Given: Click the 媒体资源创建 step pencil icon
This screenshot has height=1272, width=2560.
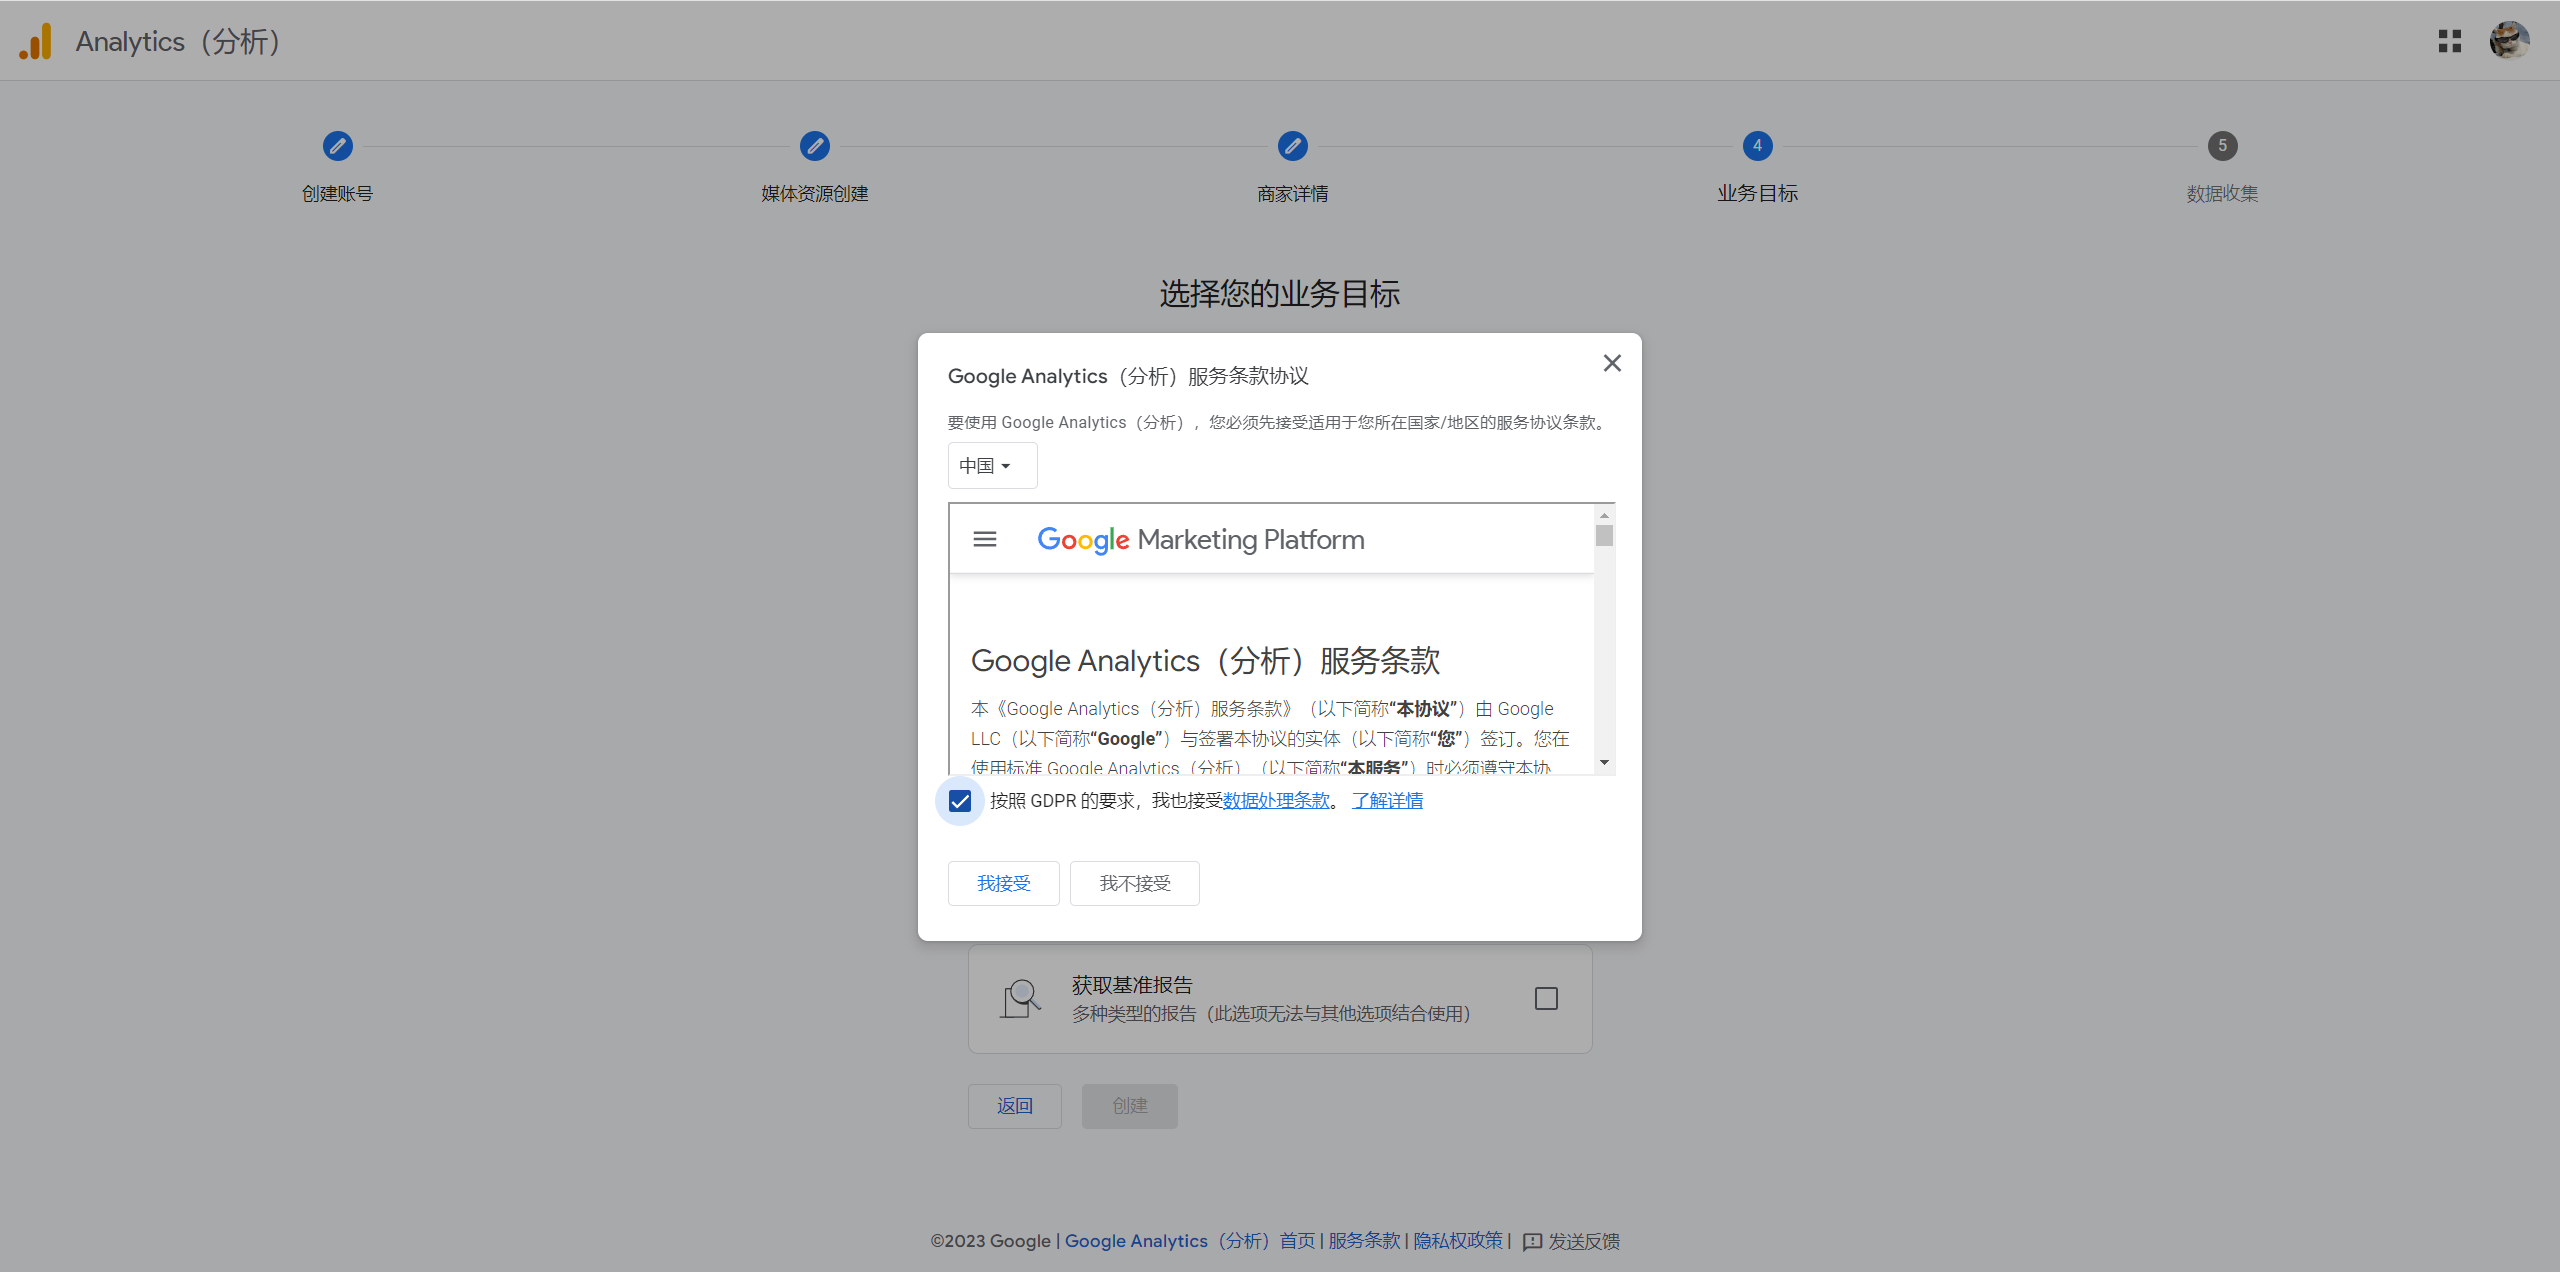Looking at the screenshot, I should [814, 146].
